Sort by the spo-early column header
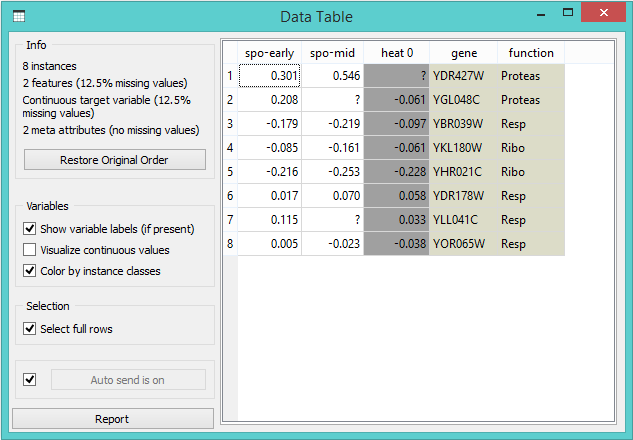Viewport: 633px width, 440px height. click(269, 52)
